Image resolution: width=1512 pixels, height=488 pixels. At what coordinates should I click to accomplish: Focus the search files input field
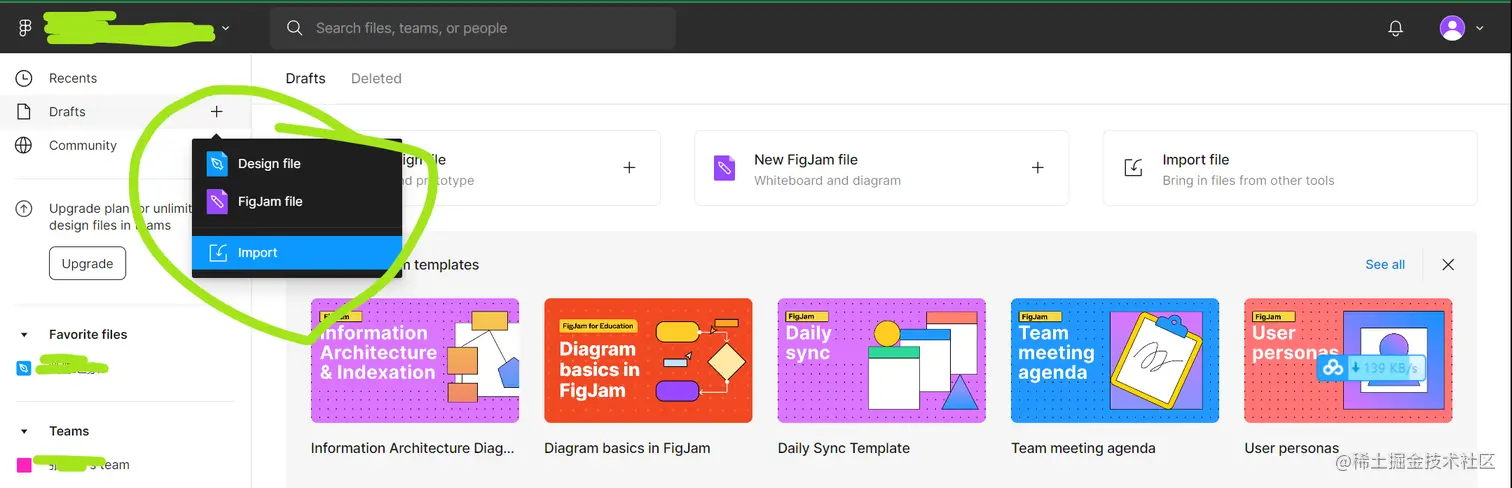[473, 28]
